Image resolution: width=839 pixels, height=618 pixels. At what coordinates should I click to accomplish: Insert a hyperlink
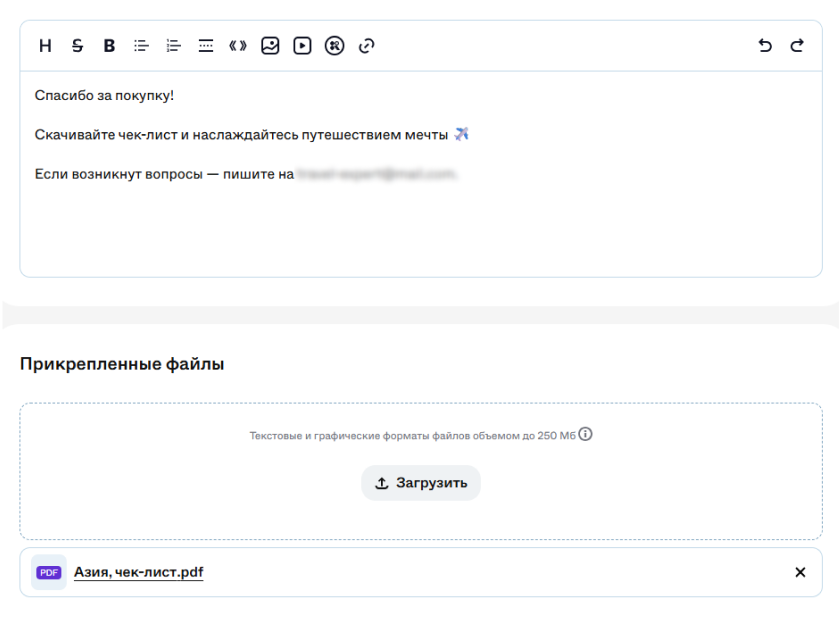[x=367, y=46]
